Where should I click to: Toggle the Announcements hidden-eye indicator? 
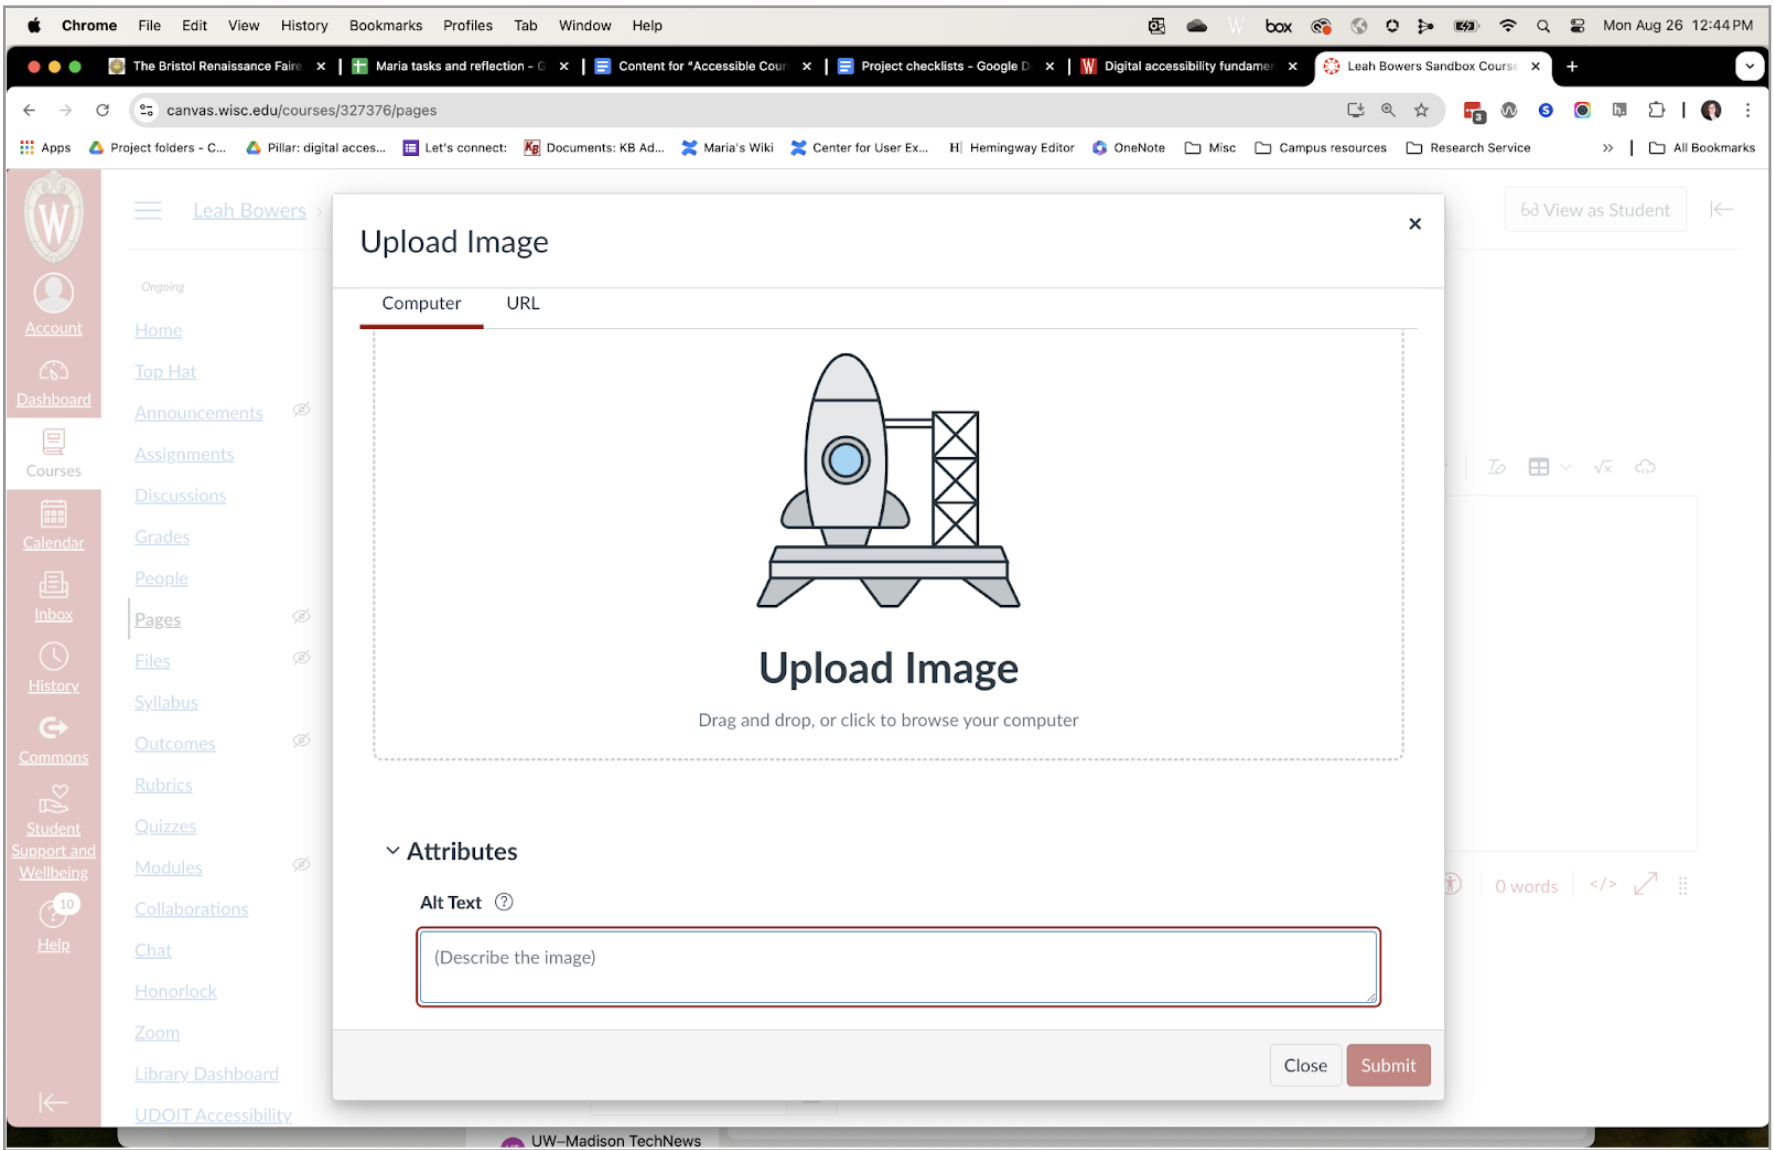(x=302, y=409)
